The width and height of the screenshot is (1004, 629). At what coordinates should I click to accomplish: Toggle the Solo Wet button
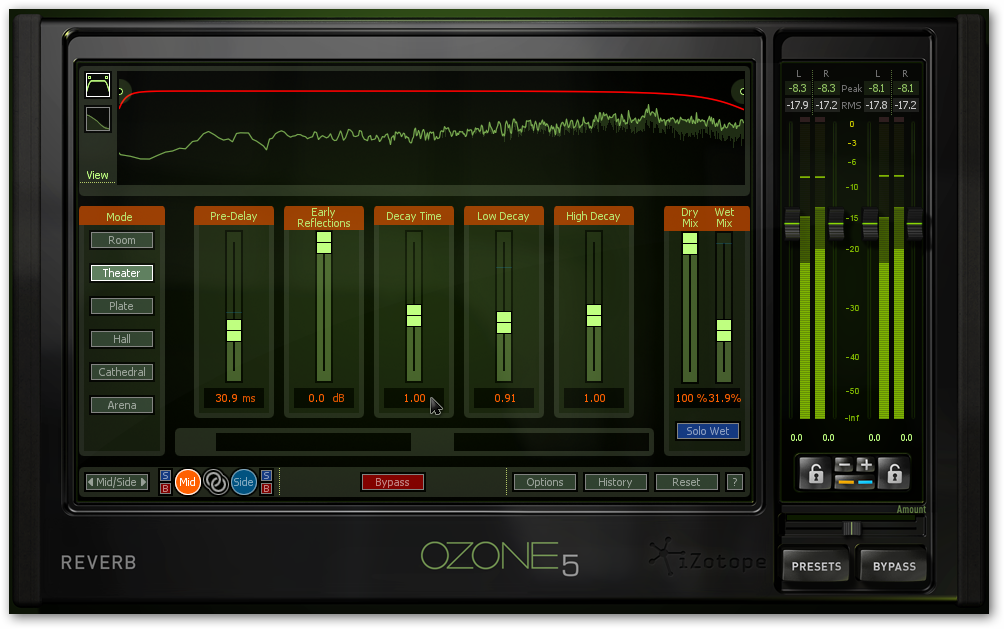tap(708, 431)
